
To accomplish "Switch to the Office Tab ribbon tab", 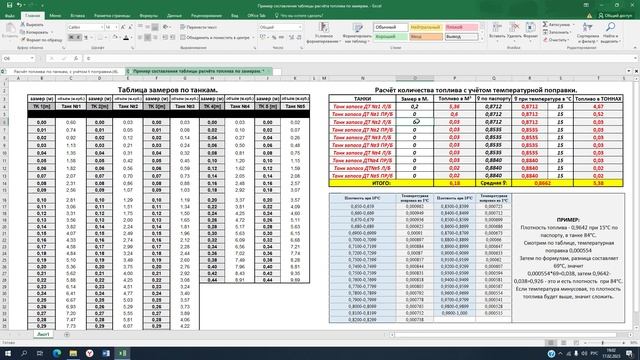I will point(256,16).
